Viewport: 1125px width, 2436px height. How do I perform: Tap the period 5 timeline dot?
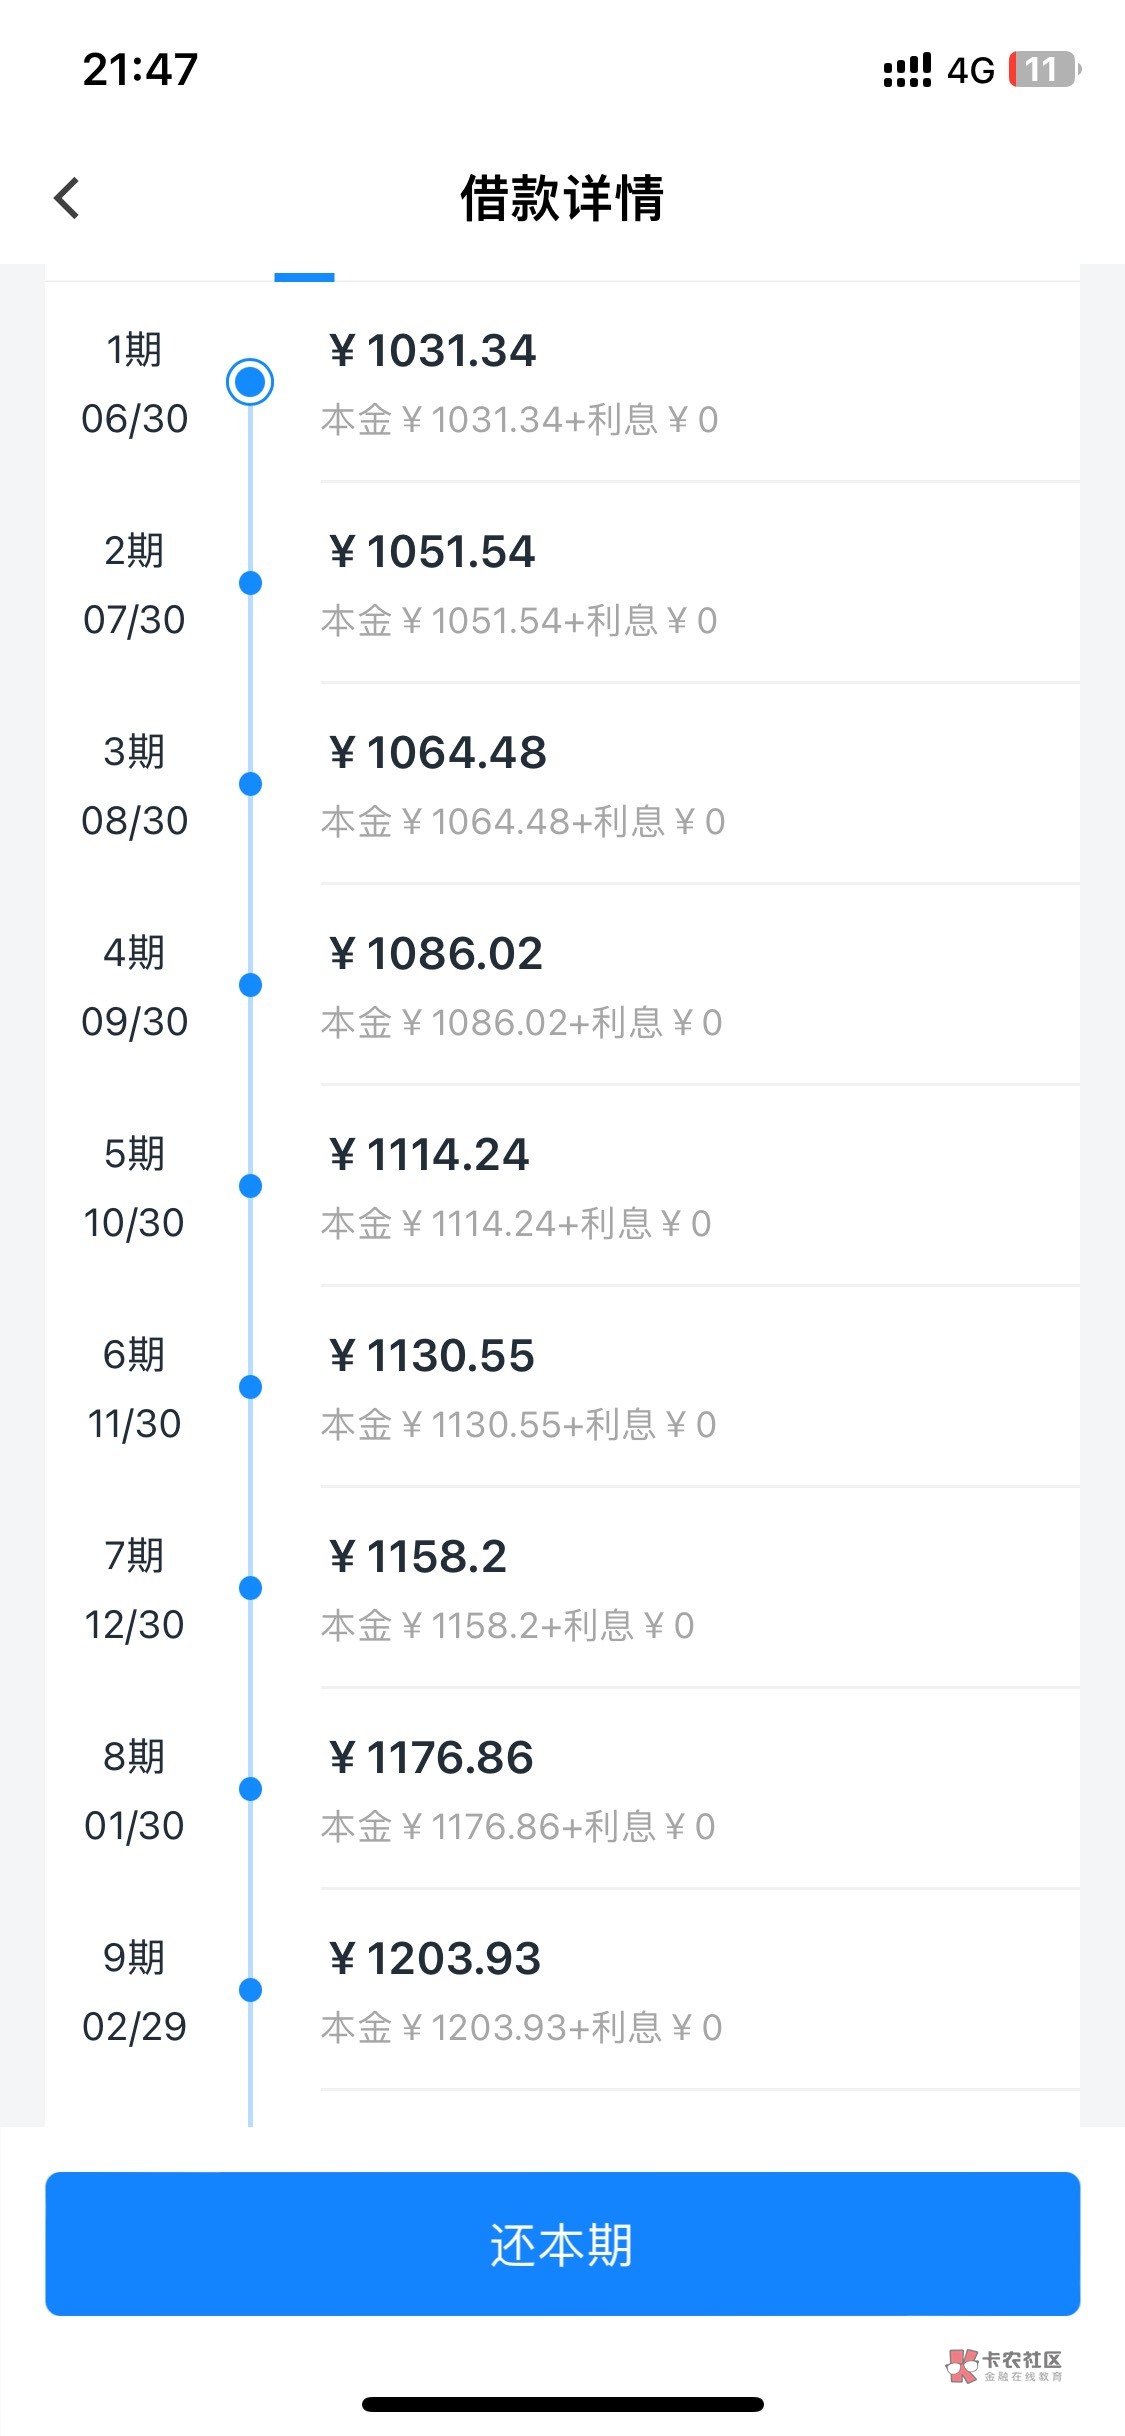click(251, 1186)
